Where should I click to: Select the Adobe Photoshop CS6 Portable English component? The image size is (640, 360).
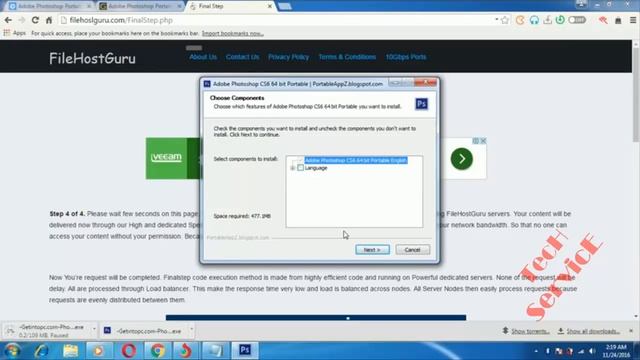356,160
